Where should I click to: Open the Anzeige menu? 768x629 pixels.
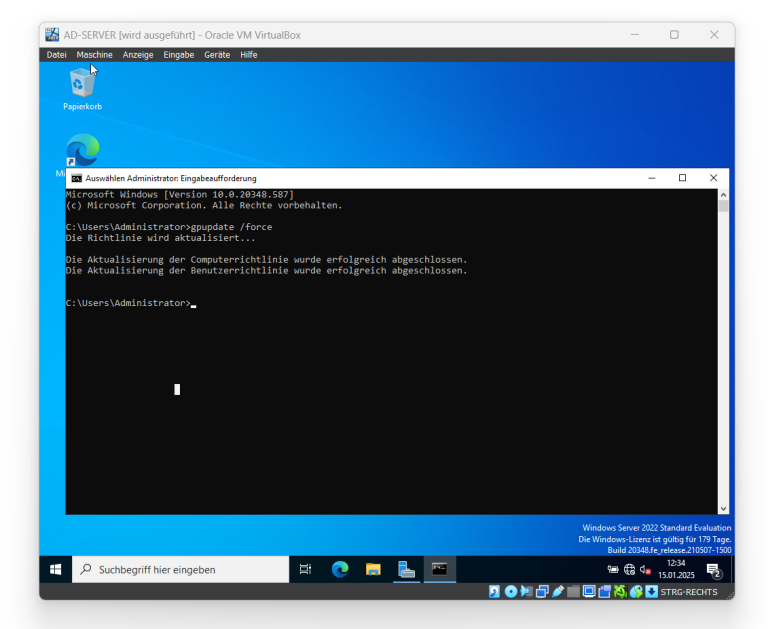[138, 55]
